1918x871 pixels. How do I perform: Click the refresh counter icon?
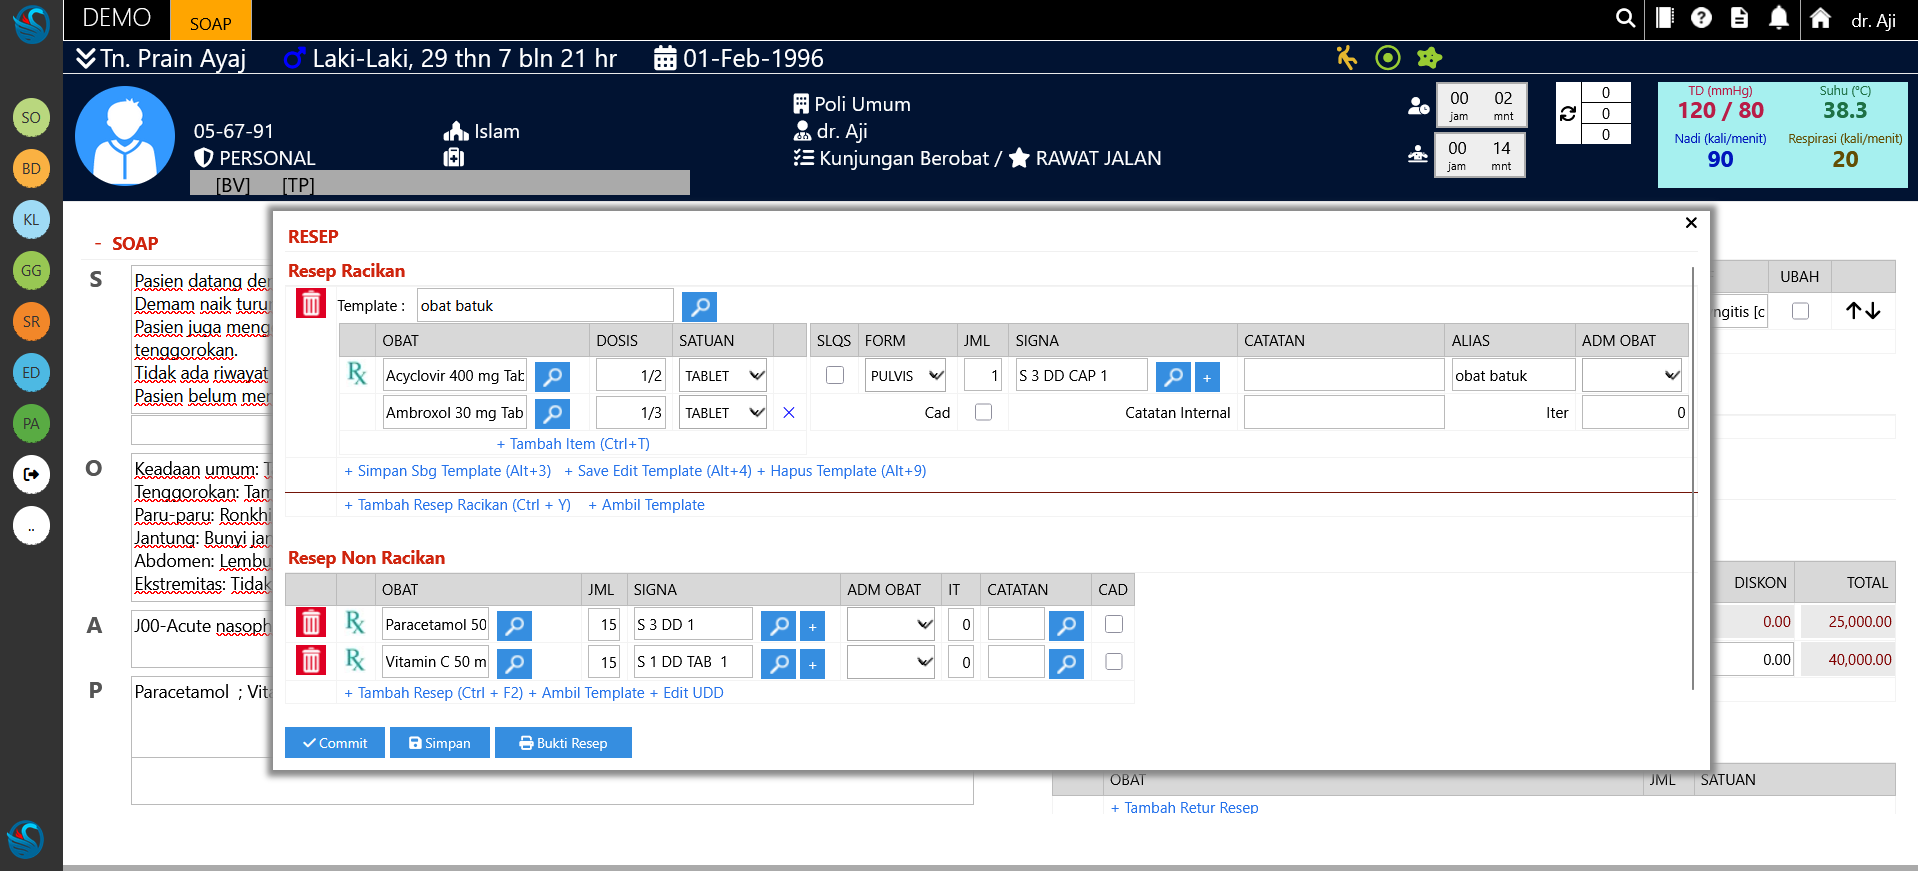1568,114
